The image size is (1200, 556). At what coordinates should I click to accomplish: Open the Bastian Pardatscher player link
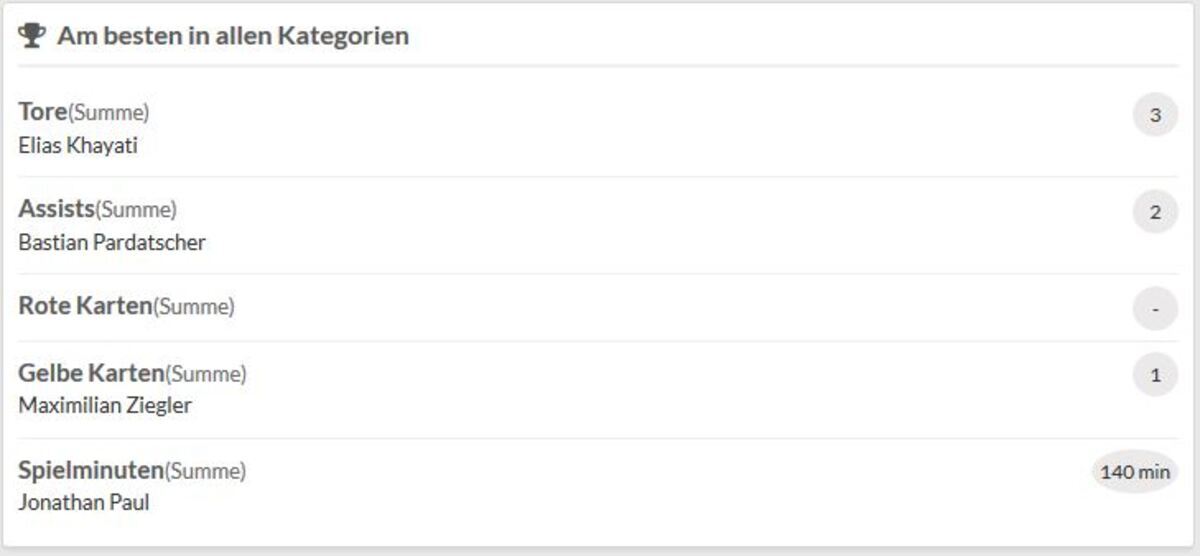coord(112,243)
